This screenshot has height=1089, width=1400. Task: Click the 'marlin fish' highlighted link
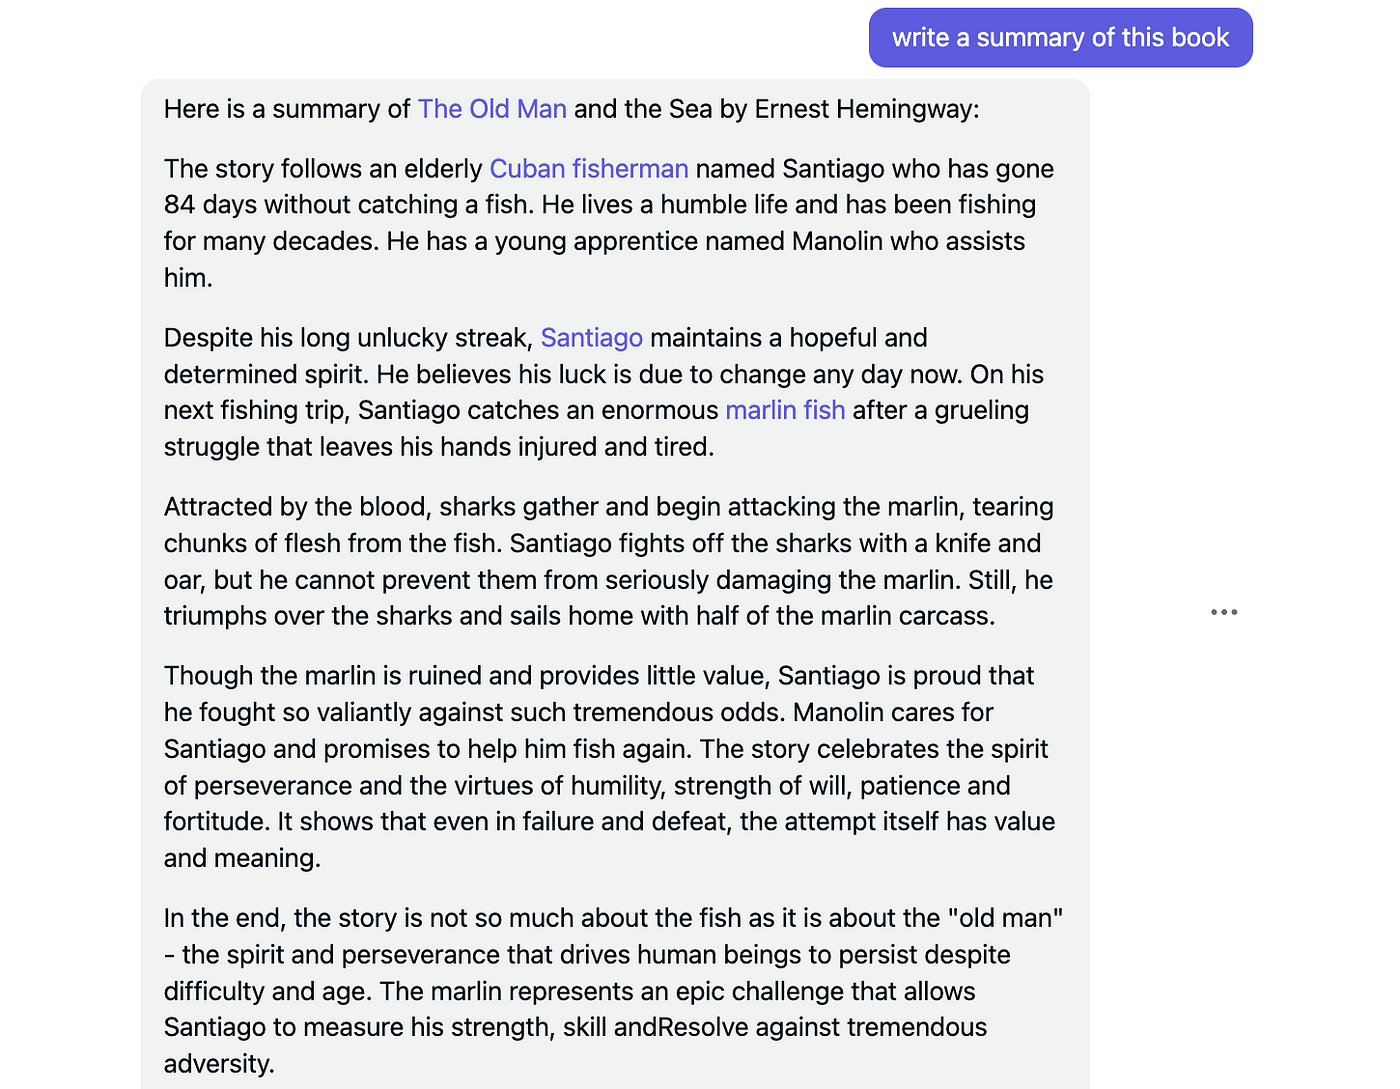pos(784,410)
